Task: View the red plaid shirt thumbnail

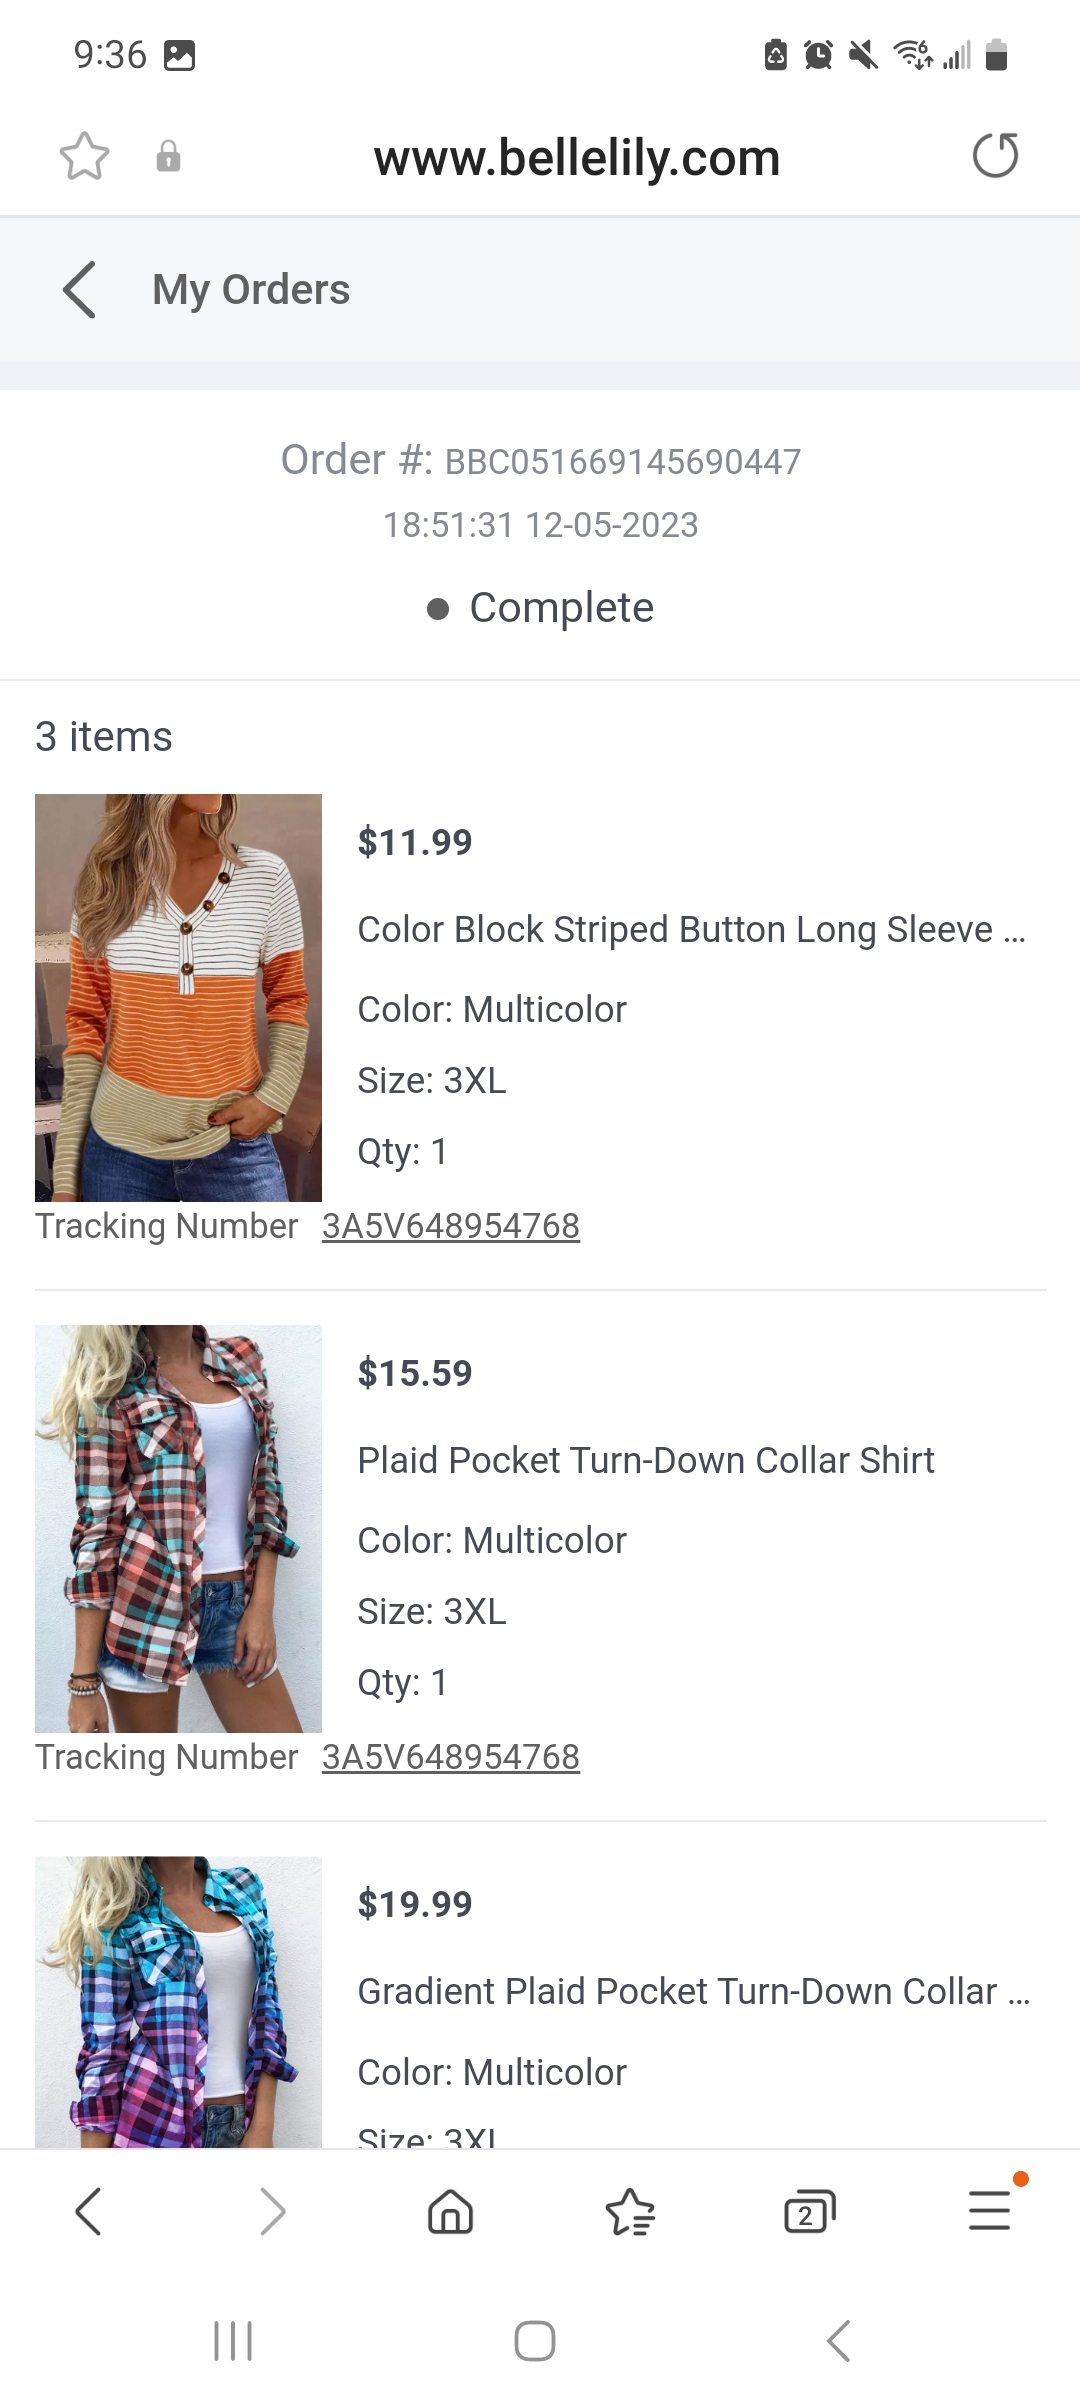Action: 178,1528
